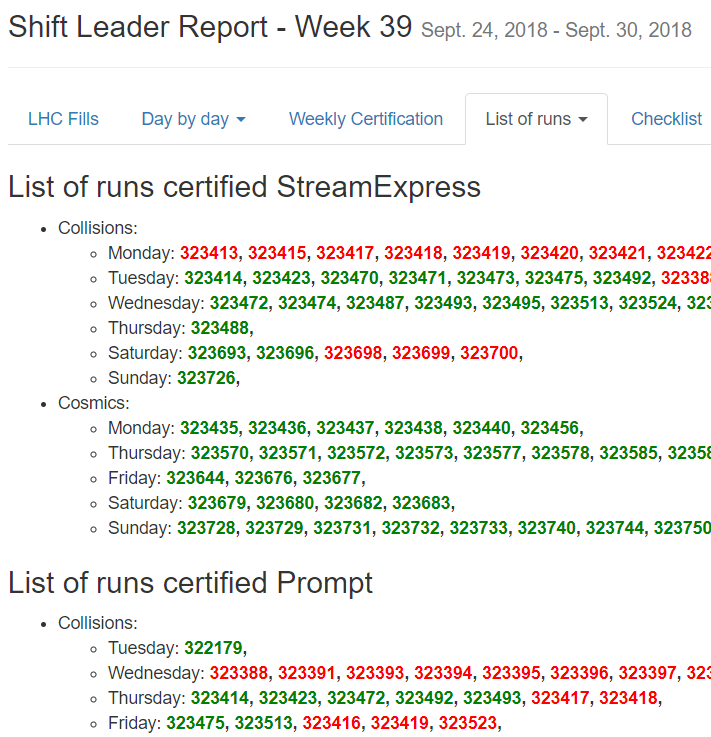The height and width of the screenshot is (737, 711).
Task: Select run 323471 on Tuesday row
Action: coord(417,278)
